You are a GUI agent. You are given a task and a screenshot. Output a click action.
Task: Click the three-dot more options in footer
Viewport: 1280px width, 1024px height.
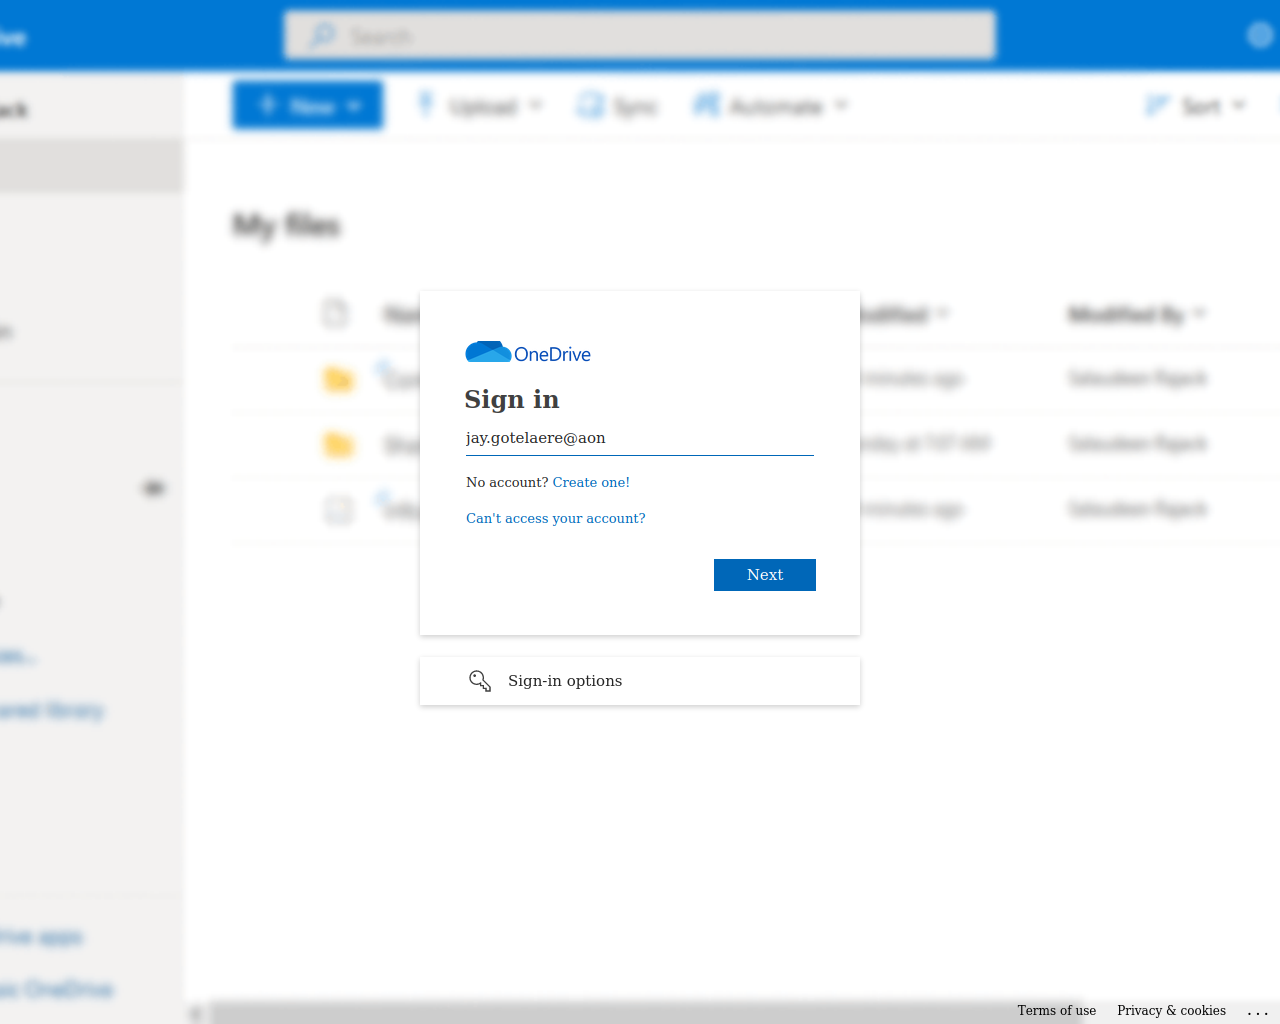pos(1258,1011)
